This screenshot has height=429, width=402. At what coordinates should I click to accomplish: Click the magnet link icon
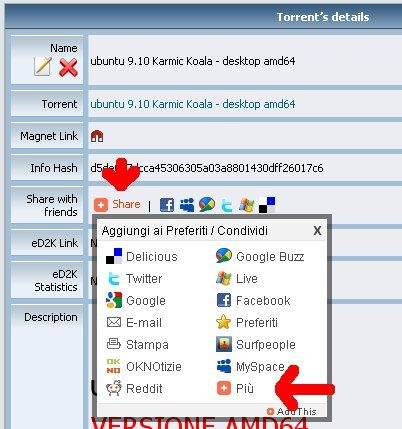[x=97, y=136]
